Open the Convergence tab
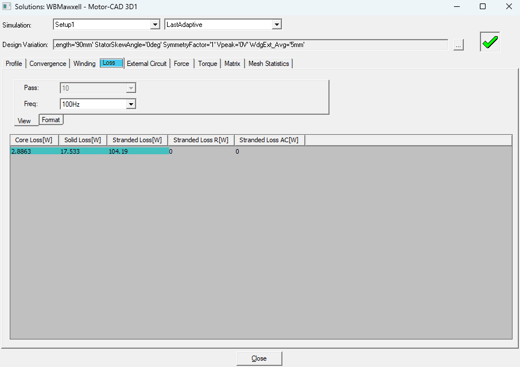Screen dimensions: 520x367 pos(48,63)
